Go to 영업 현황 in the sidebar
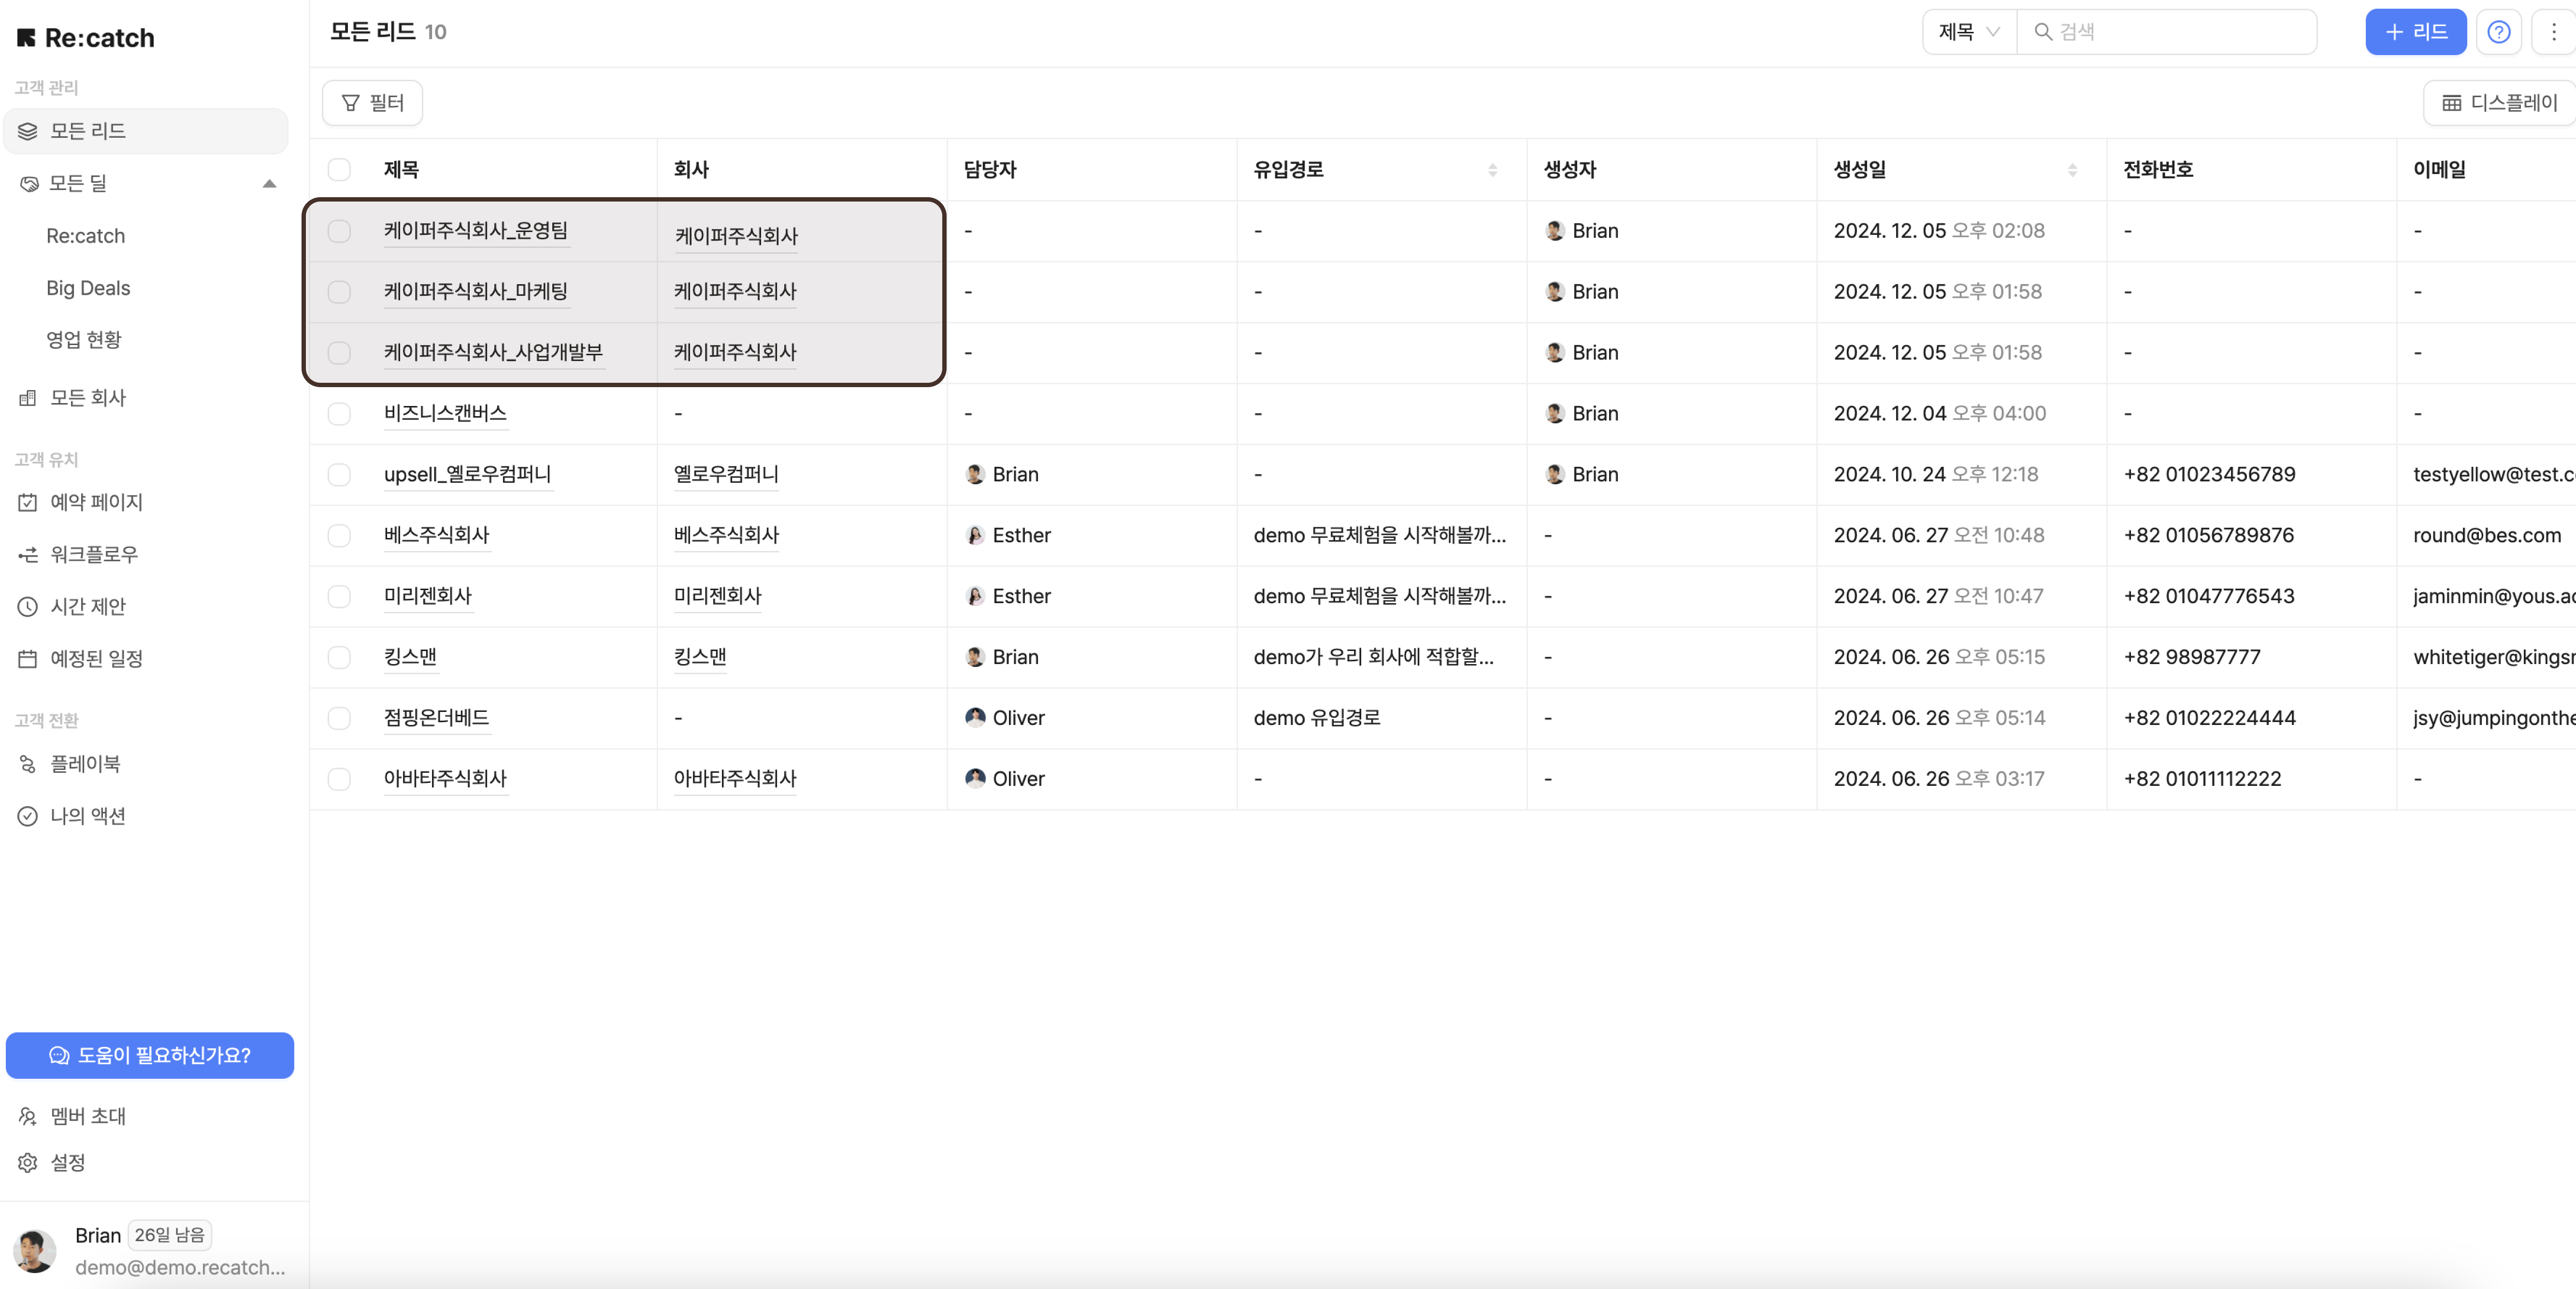The width and height of the screenshot is (2576, 1289). [x=84, y=340]
